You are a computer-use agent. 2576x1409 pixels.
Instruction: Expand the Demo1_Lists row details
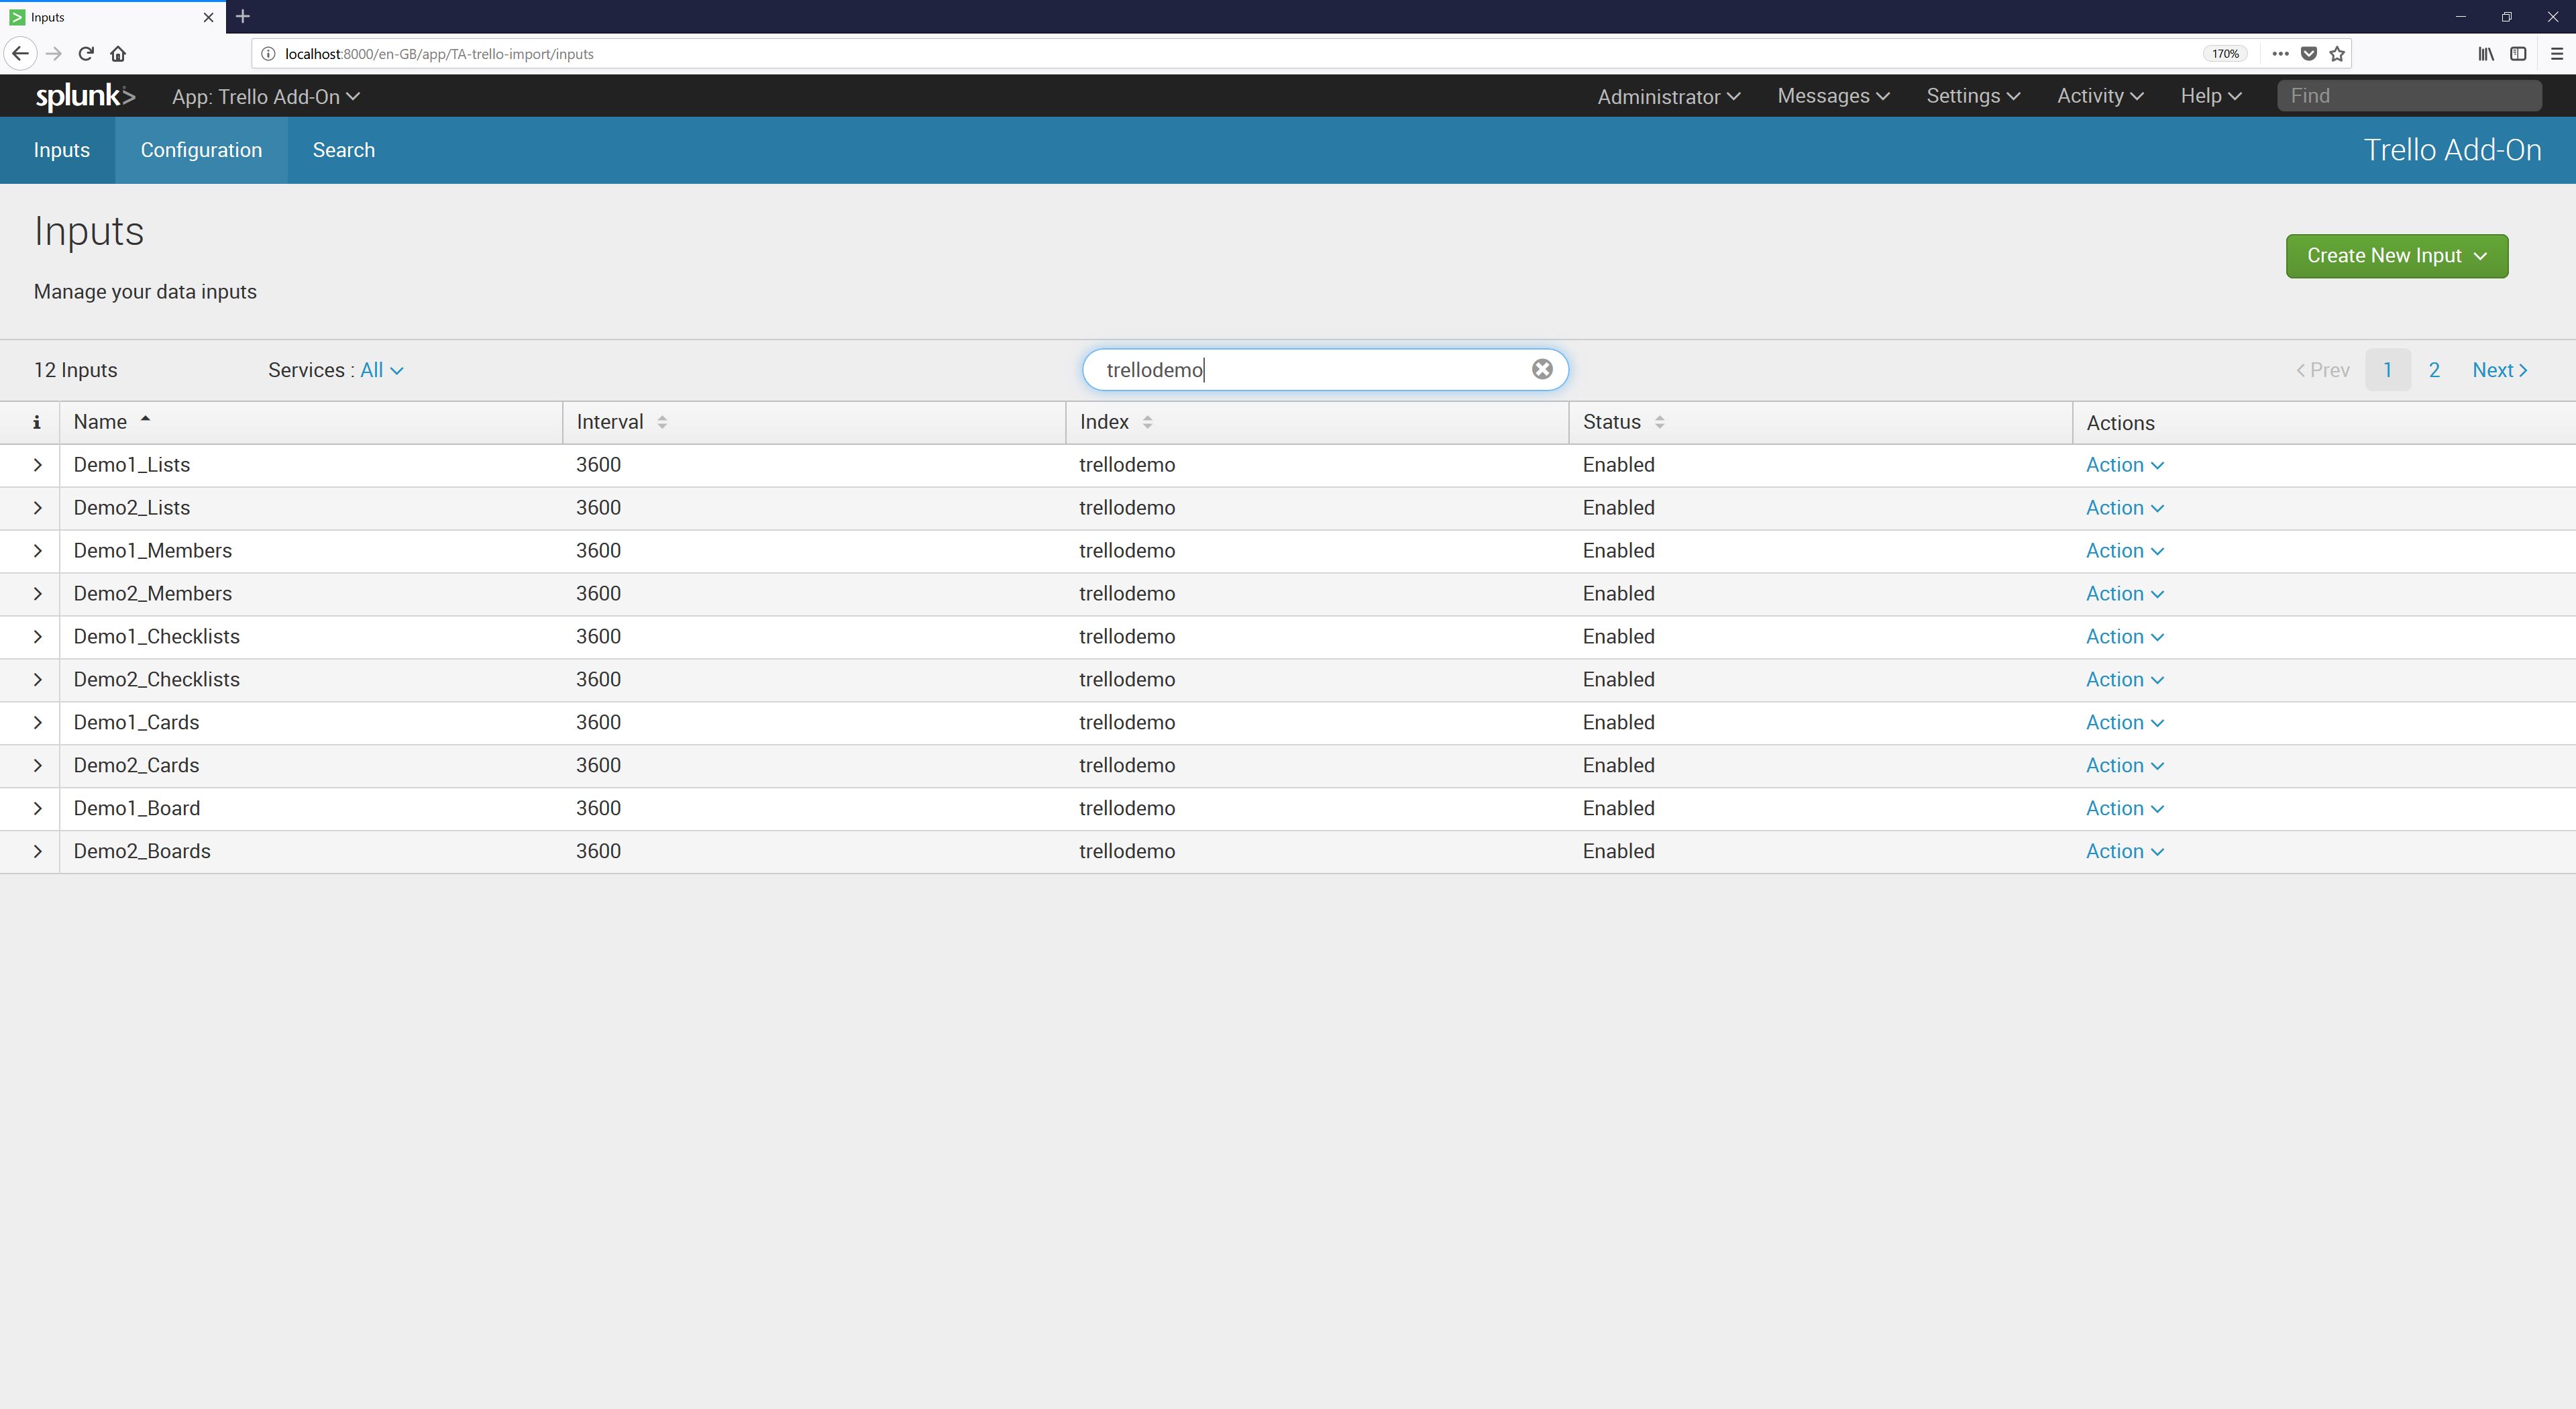37,465
